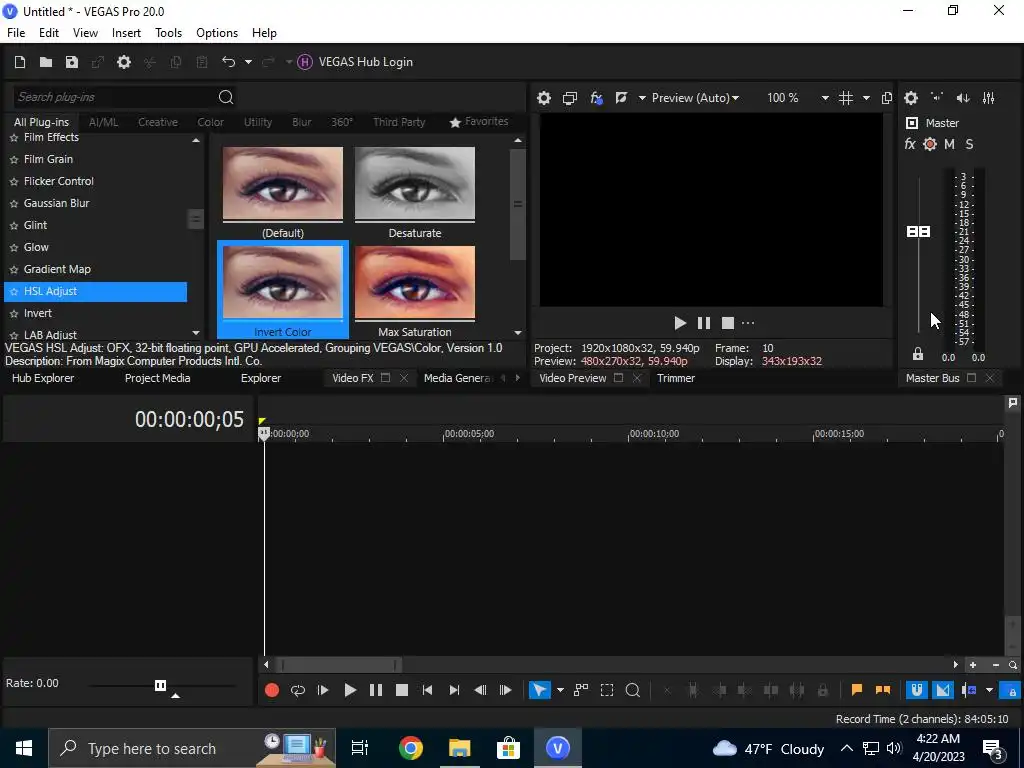
Task: Open the Insert menu
Action: [x=126, y=33]
